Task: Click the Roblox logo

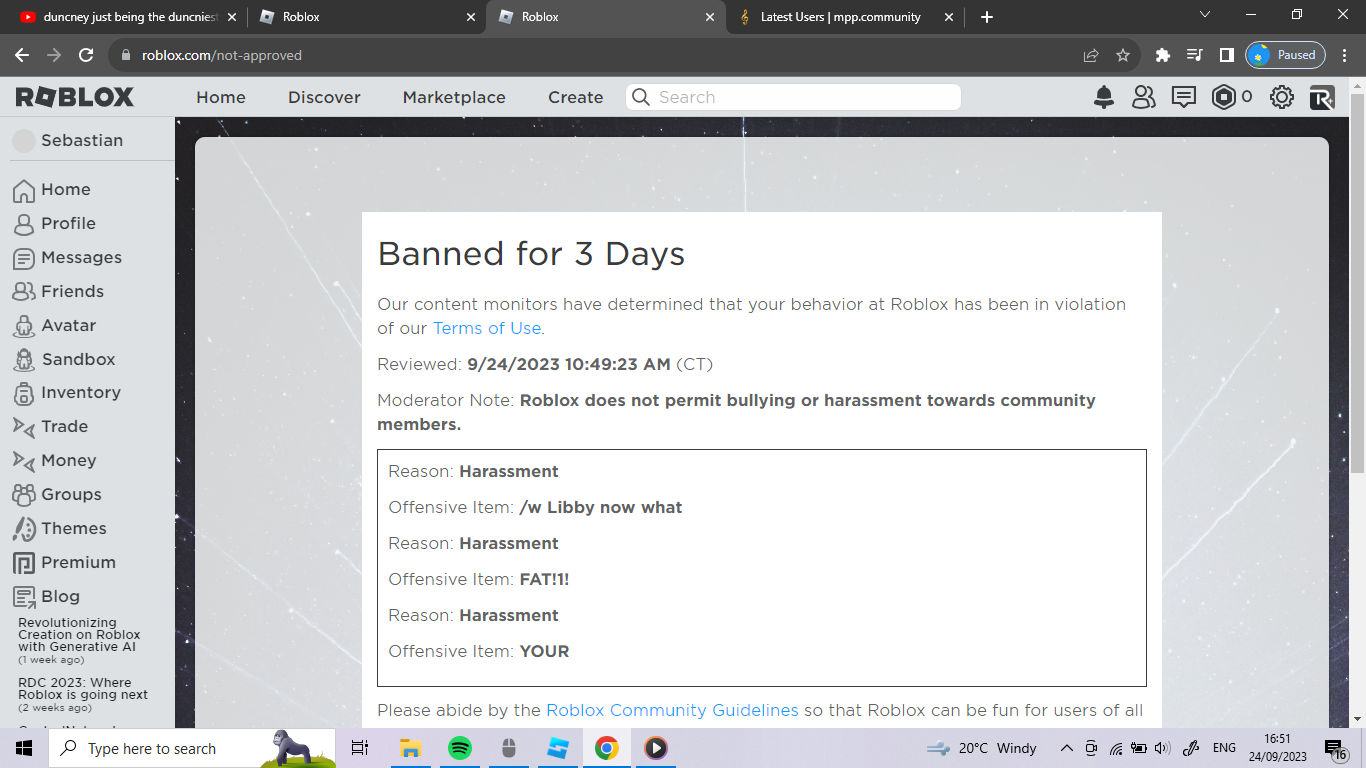Action: (75, 97)
